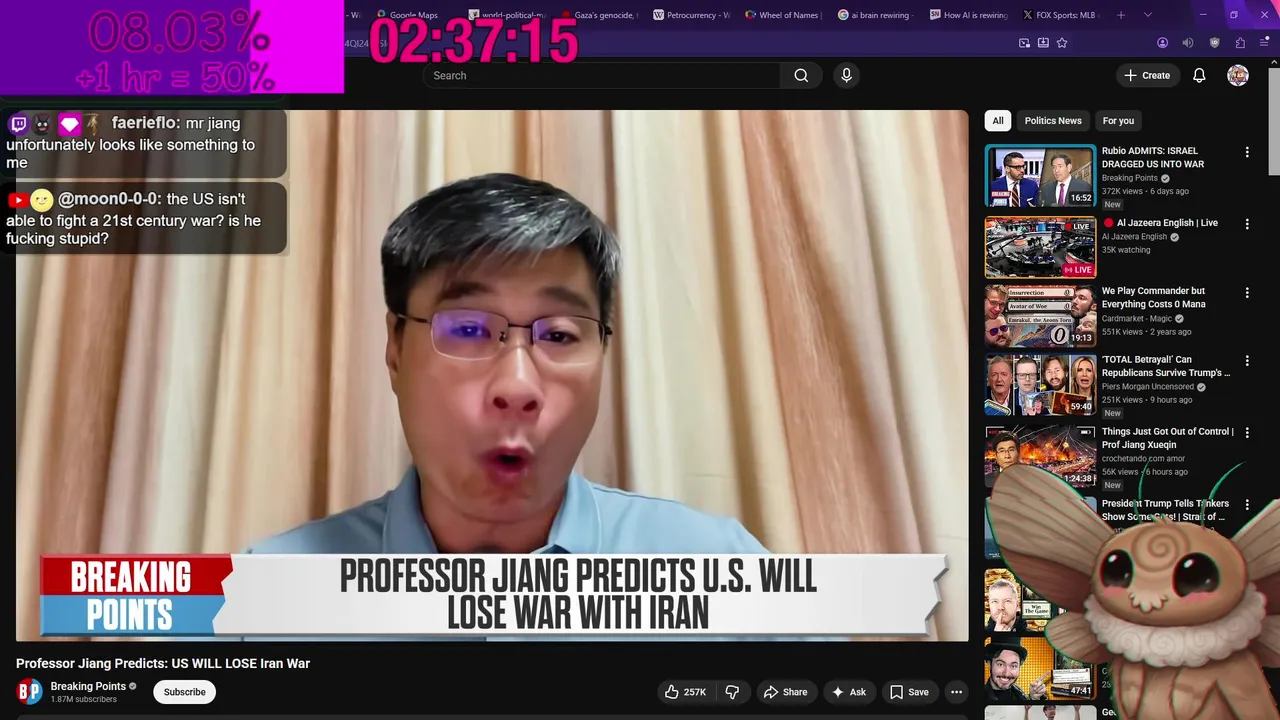Open options for President Trump Tells Tankers video

1246,504
